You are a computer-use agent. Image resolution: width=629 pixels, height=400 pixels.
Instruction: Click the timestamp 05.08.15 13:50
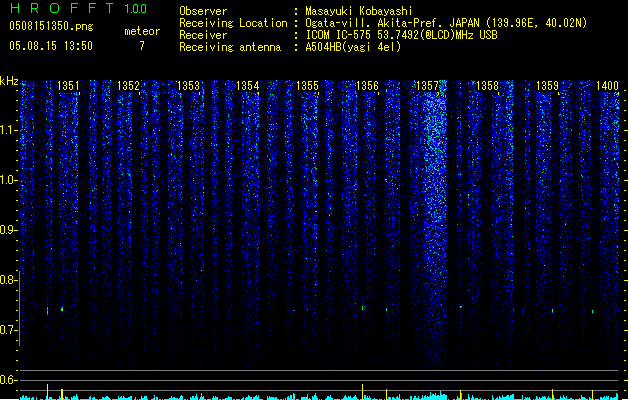(x=51, y=46)
